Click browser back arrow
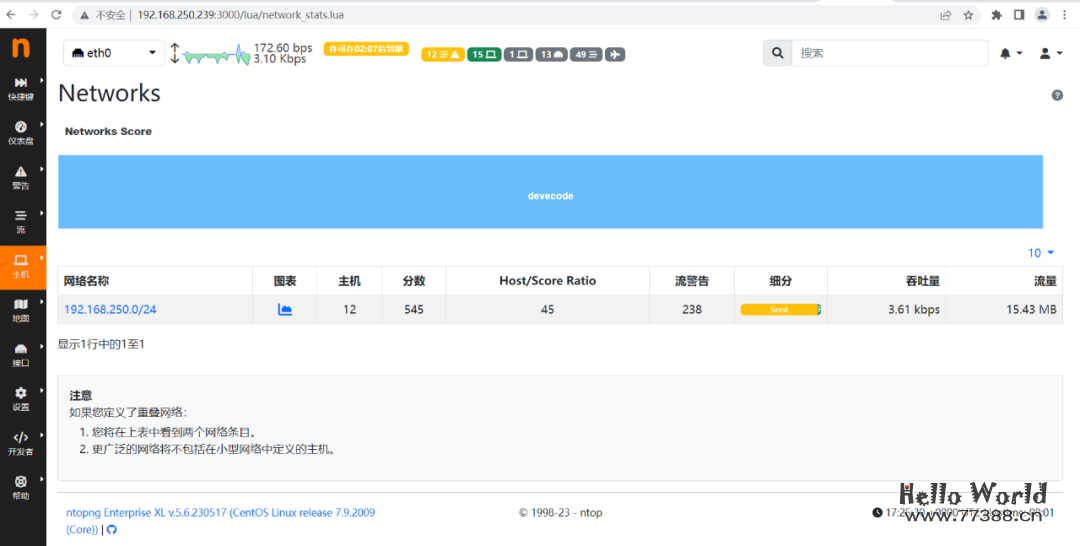1080x546 pixels. pyautogui.click(x=11, y=14)
